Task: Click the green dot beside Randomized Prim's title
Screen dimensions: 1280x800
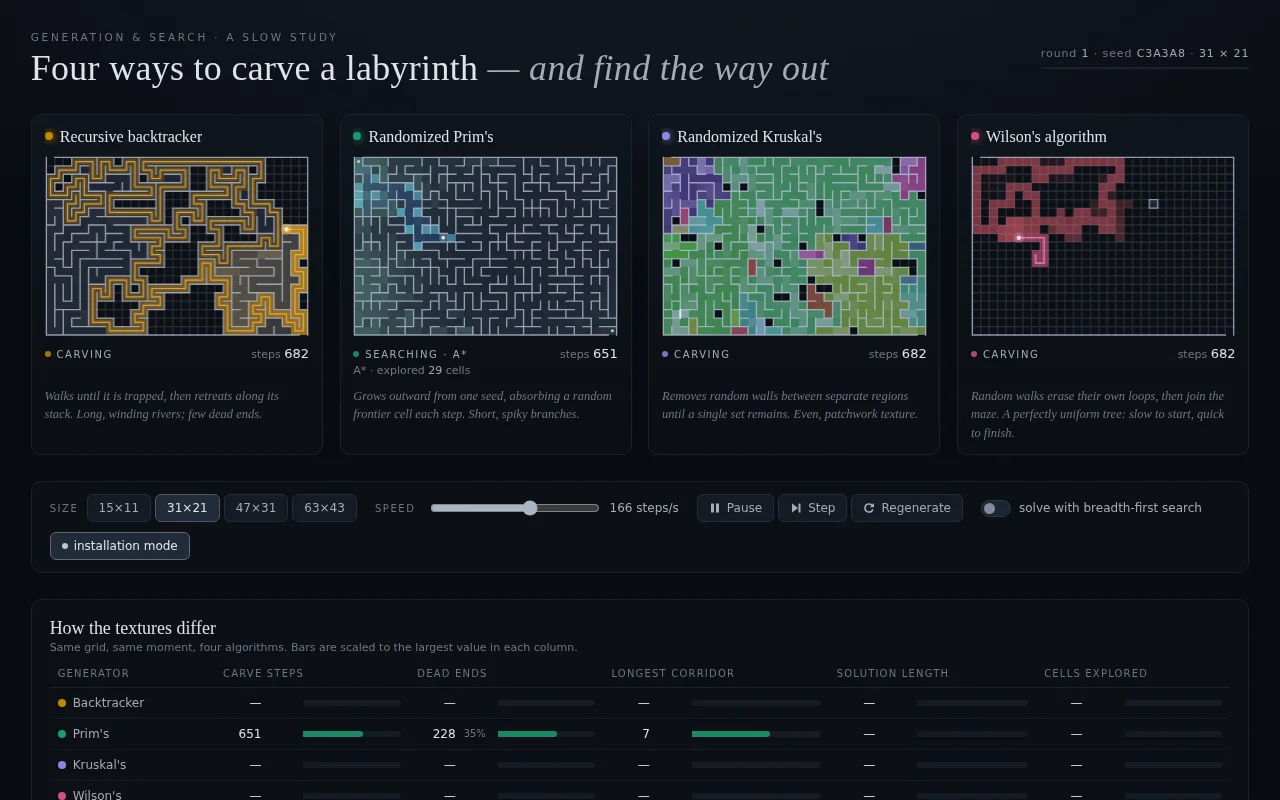Action: (357, 136)
